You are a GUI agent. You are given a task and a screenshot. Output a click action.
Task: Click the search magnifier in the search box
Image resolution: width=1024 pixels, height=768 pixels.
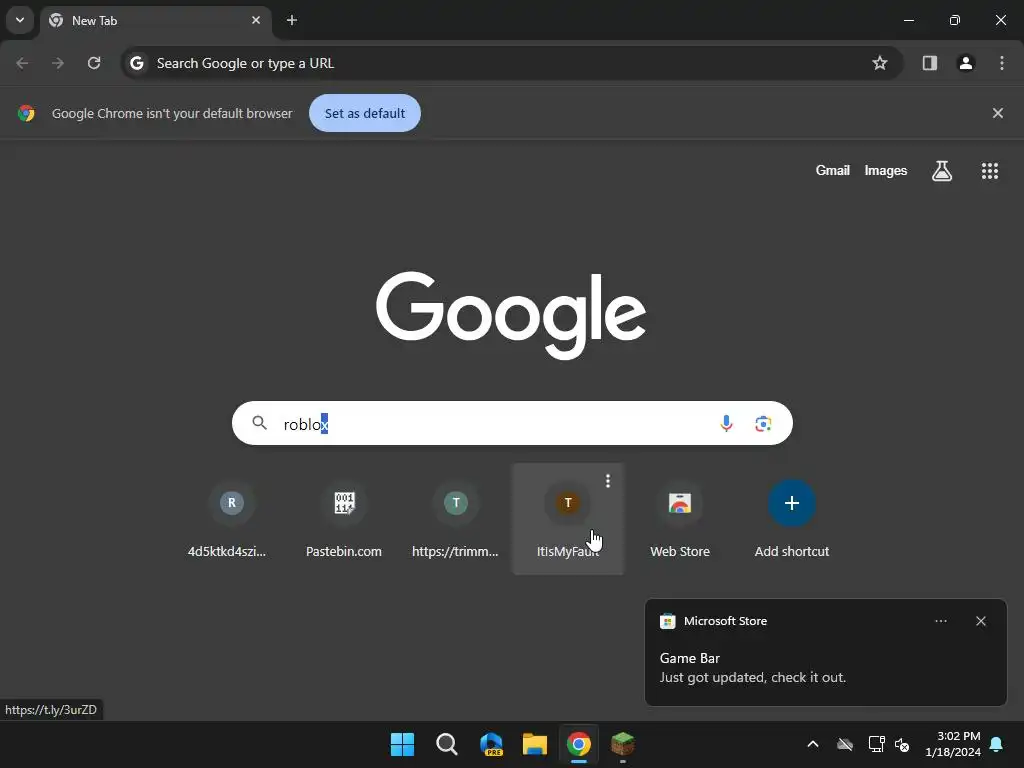pyautogui.click(x=259, y=423)
